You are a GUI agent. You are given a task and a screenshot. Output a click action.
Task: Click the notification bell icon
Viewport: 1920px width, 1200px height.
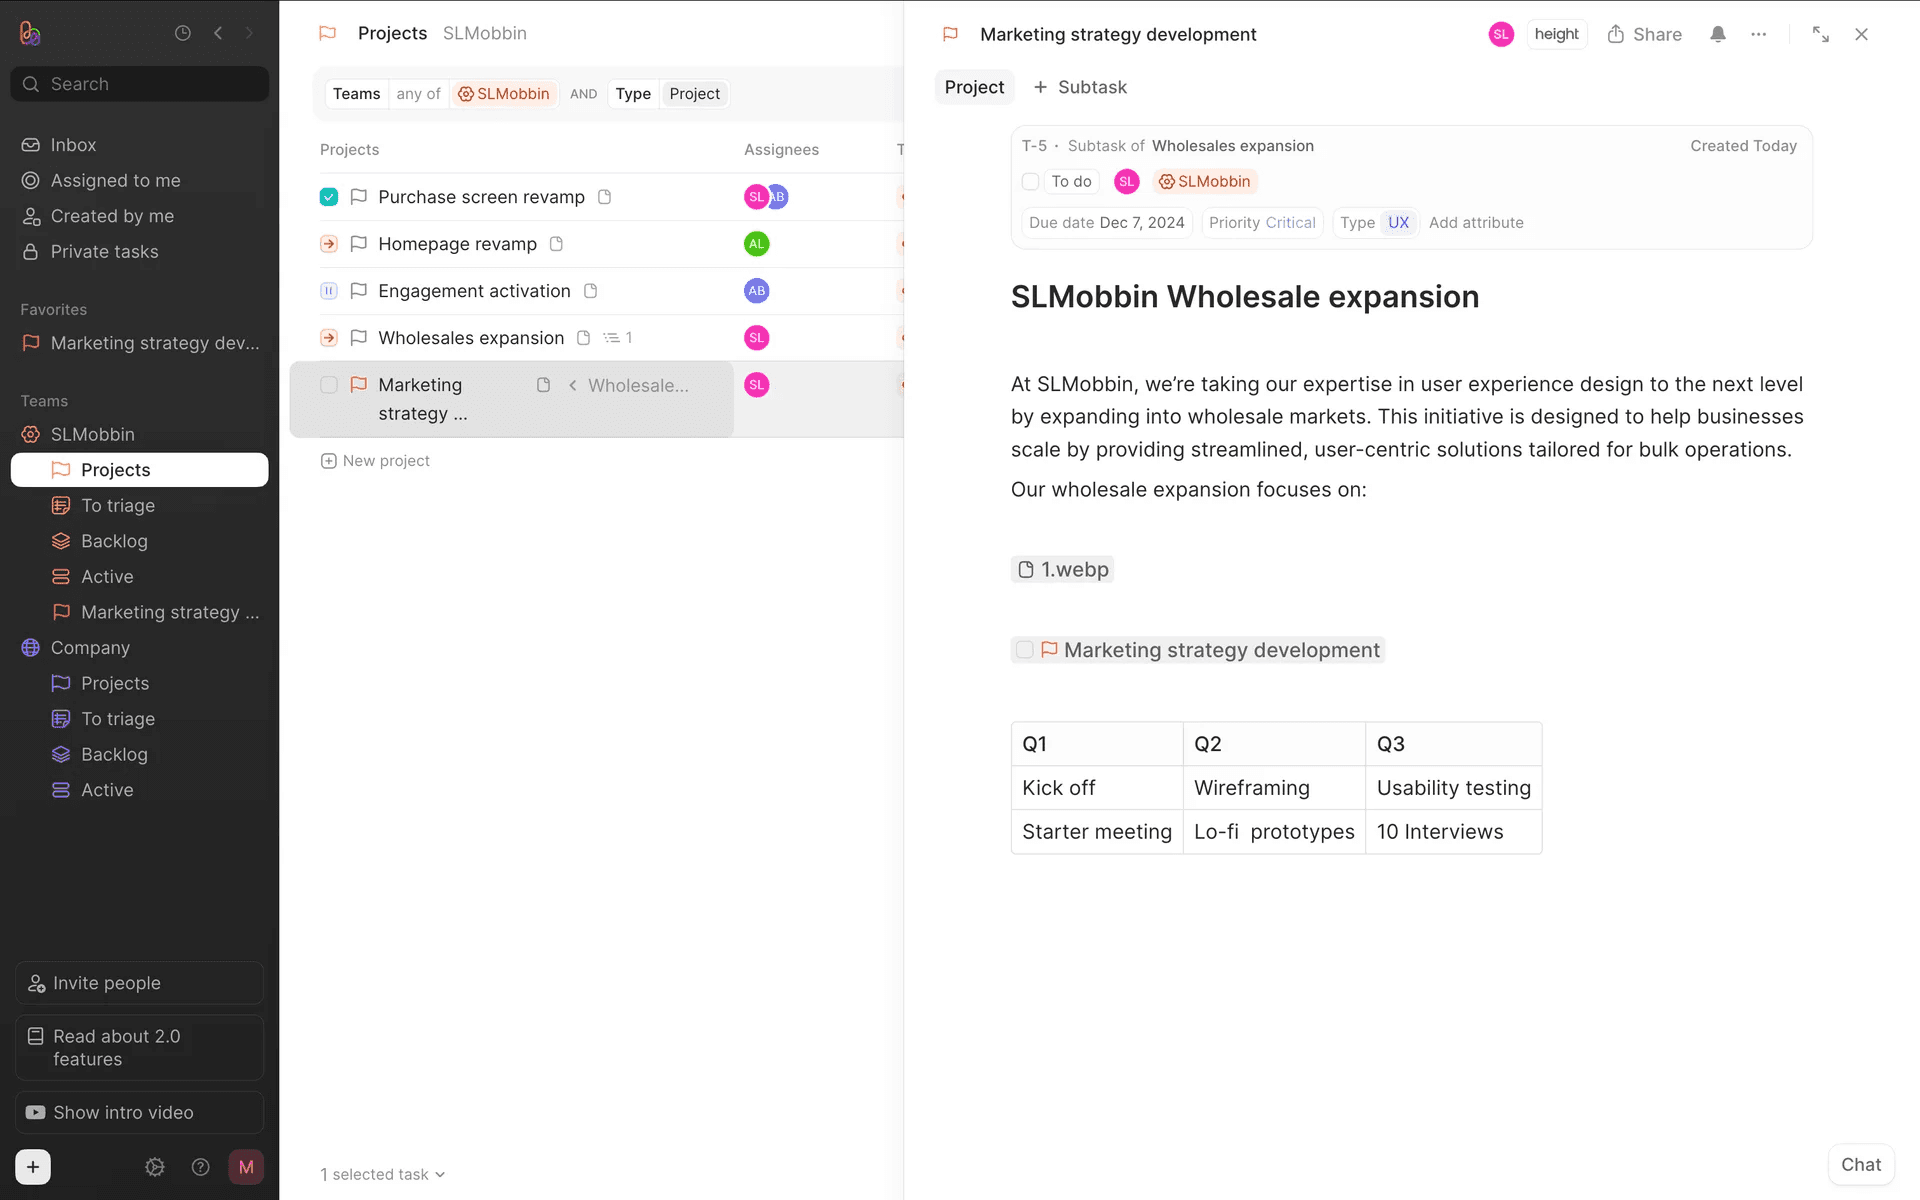pos(1717,34)
